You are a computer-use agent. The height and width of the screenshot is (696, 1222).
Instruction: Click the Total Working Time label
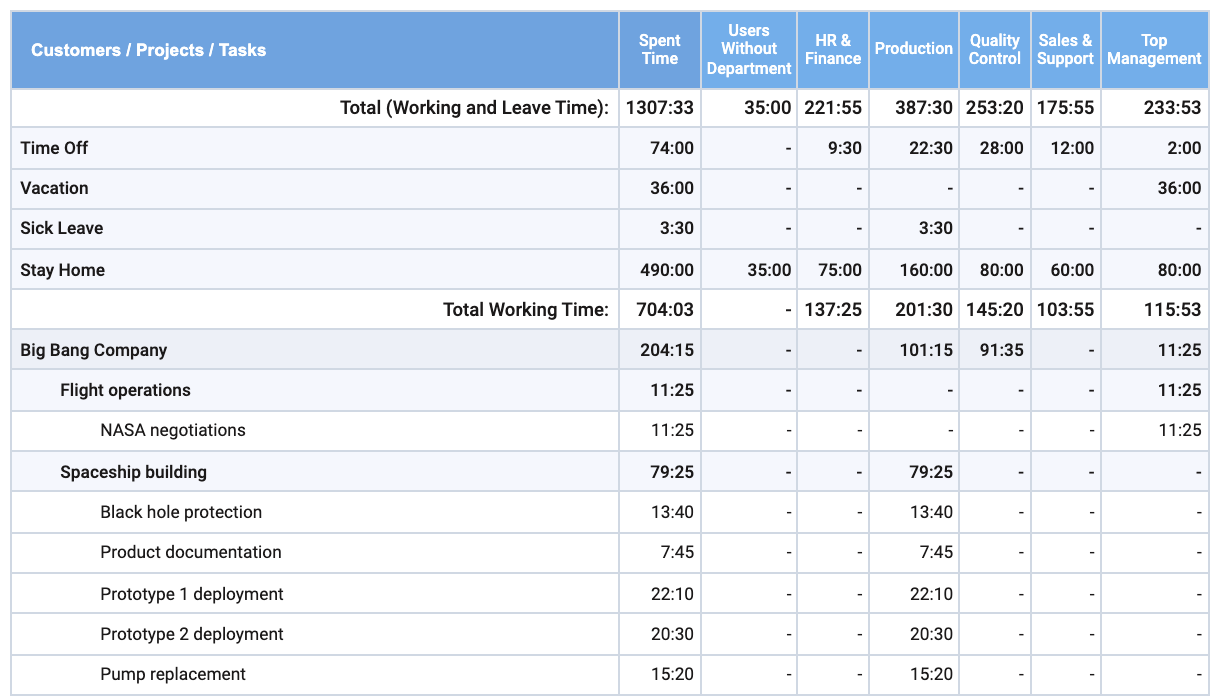click(527, 309)
